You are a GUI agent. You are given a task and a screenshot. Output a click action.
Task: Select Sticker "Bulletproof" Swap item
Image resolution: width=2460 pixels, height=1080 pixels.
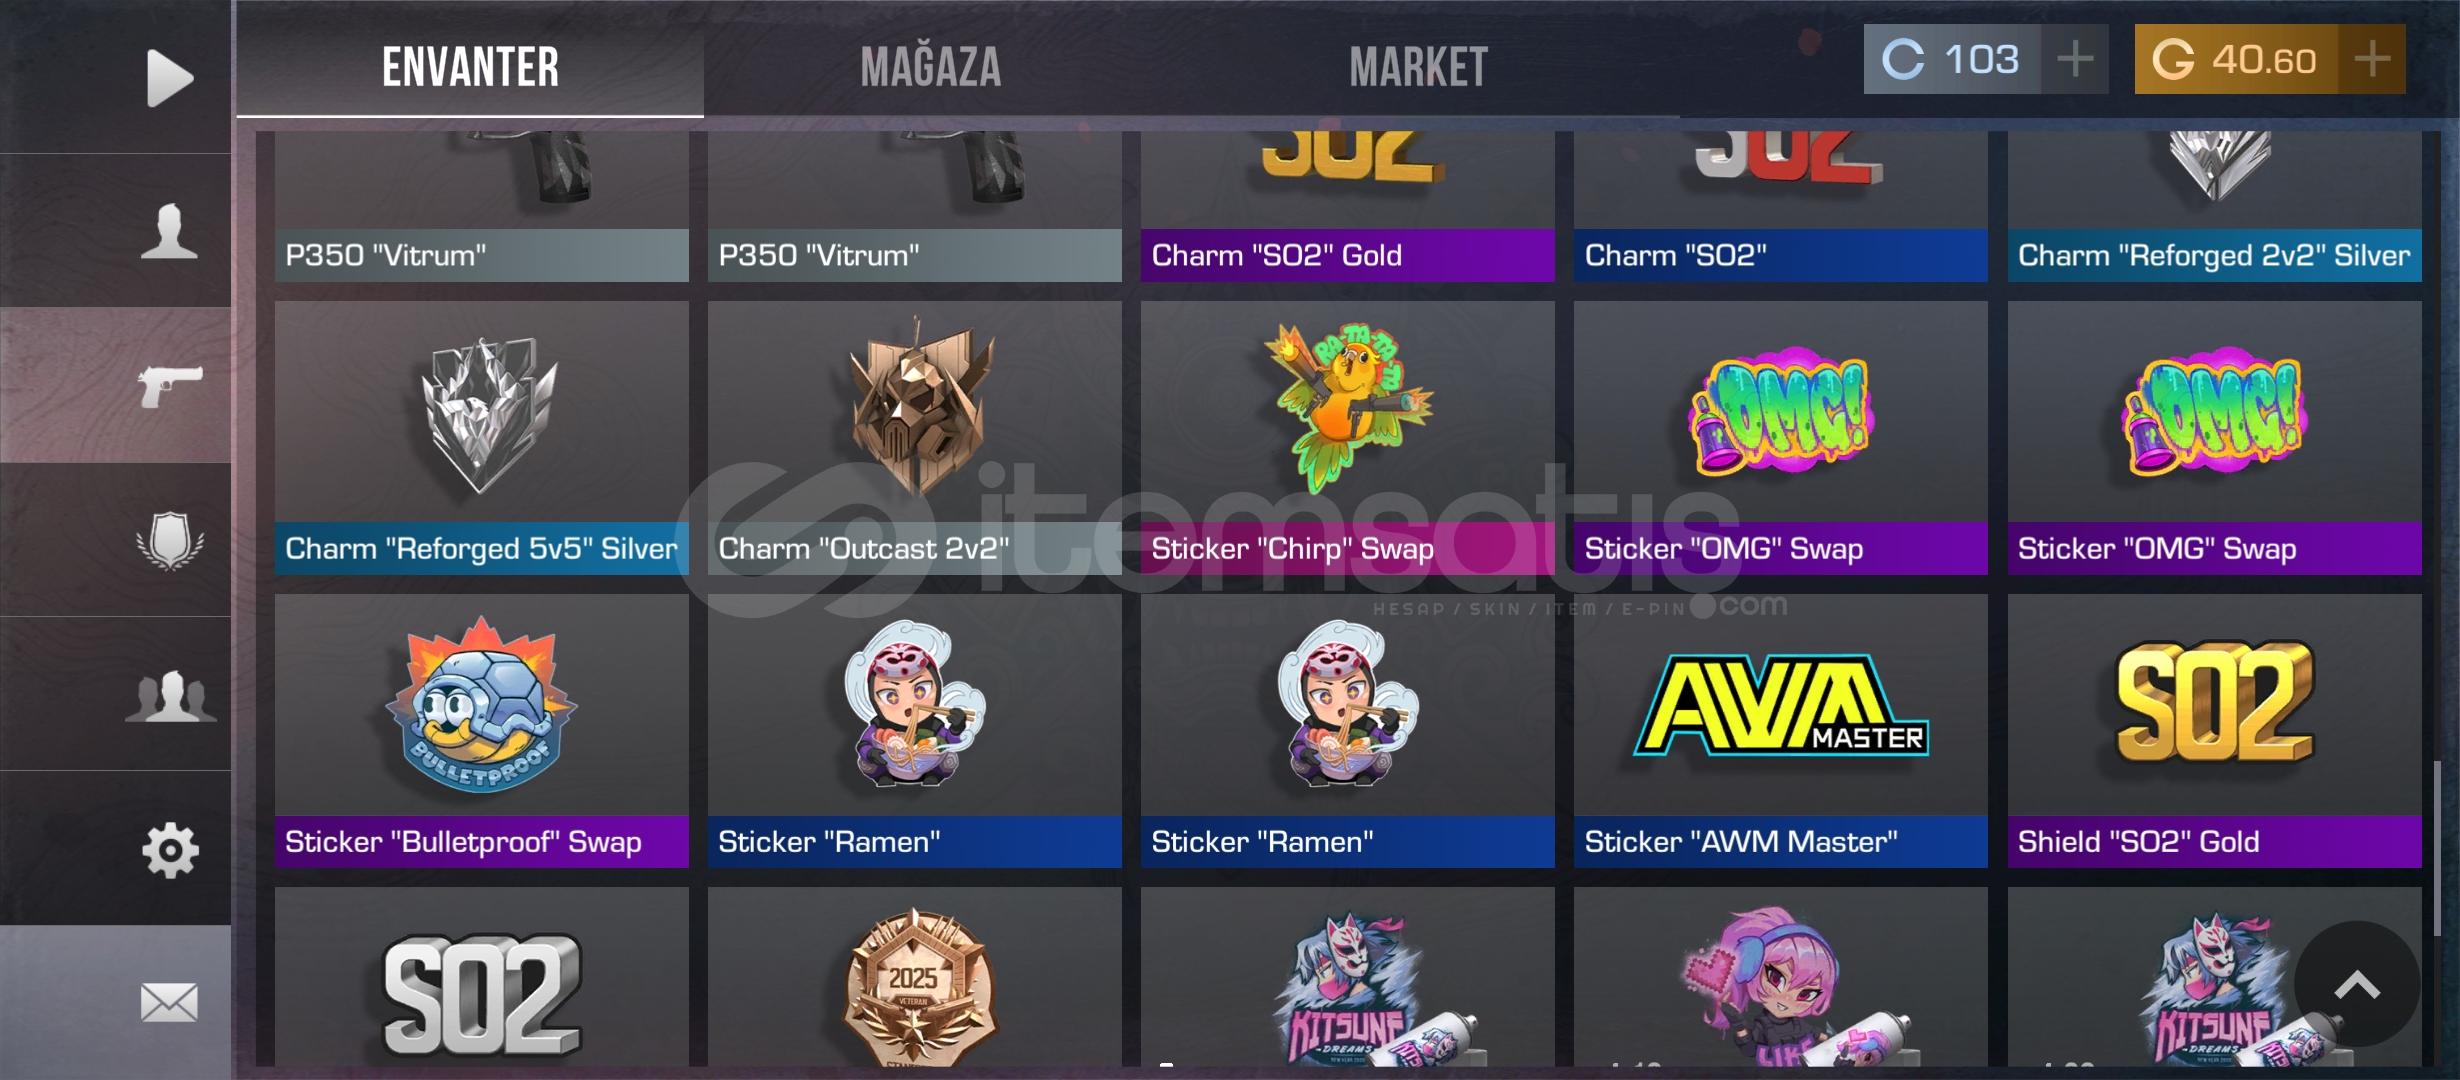point(481,731)
